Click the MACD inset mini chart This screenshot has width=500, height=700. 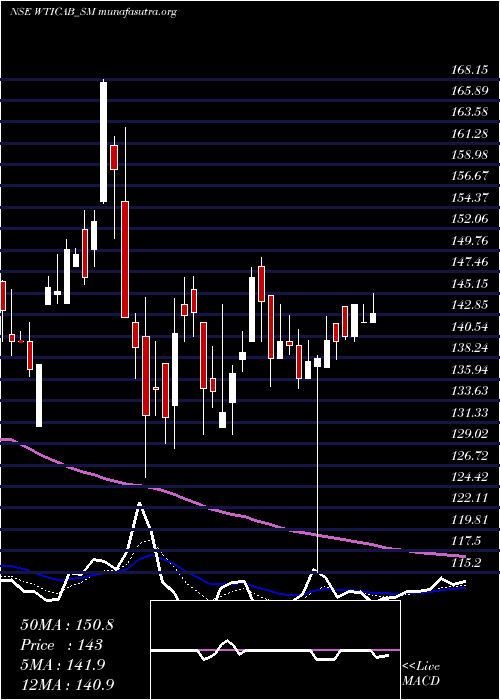click(275, 650)
